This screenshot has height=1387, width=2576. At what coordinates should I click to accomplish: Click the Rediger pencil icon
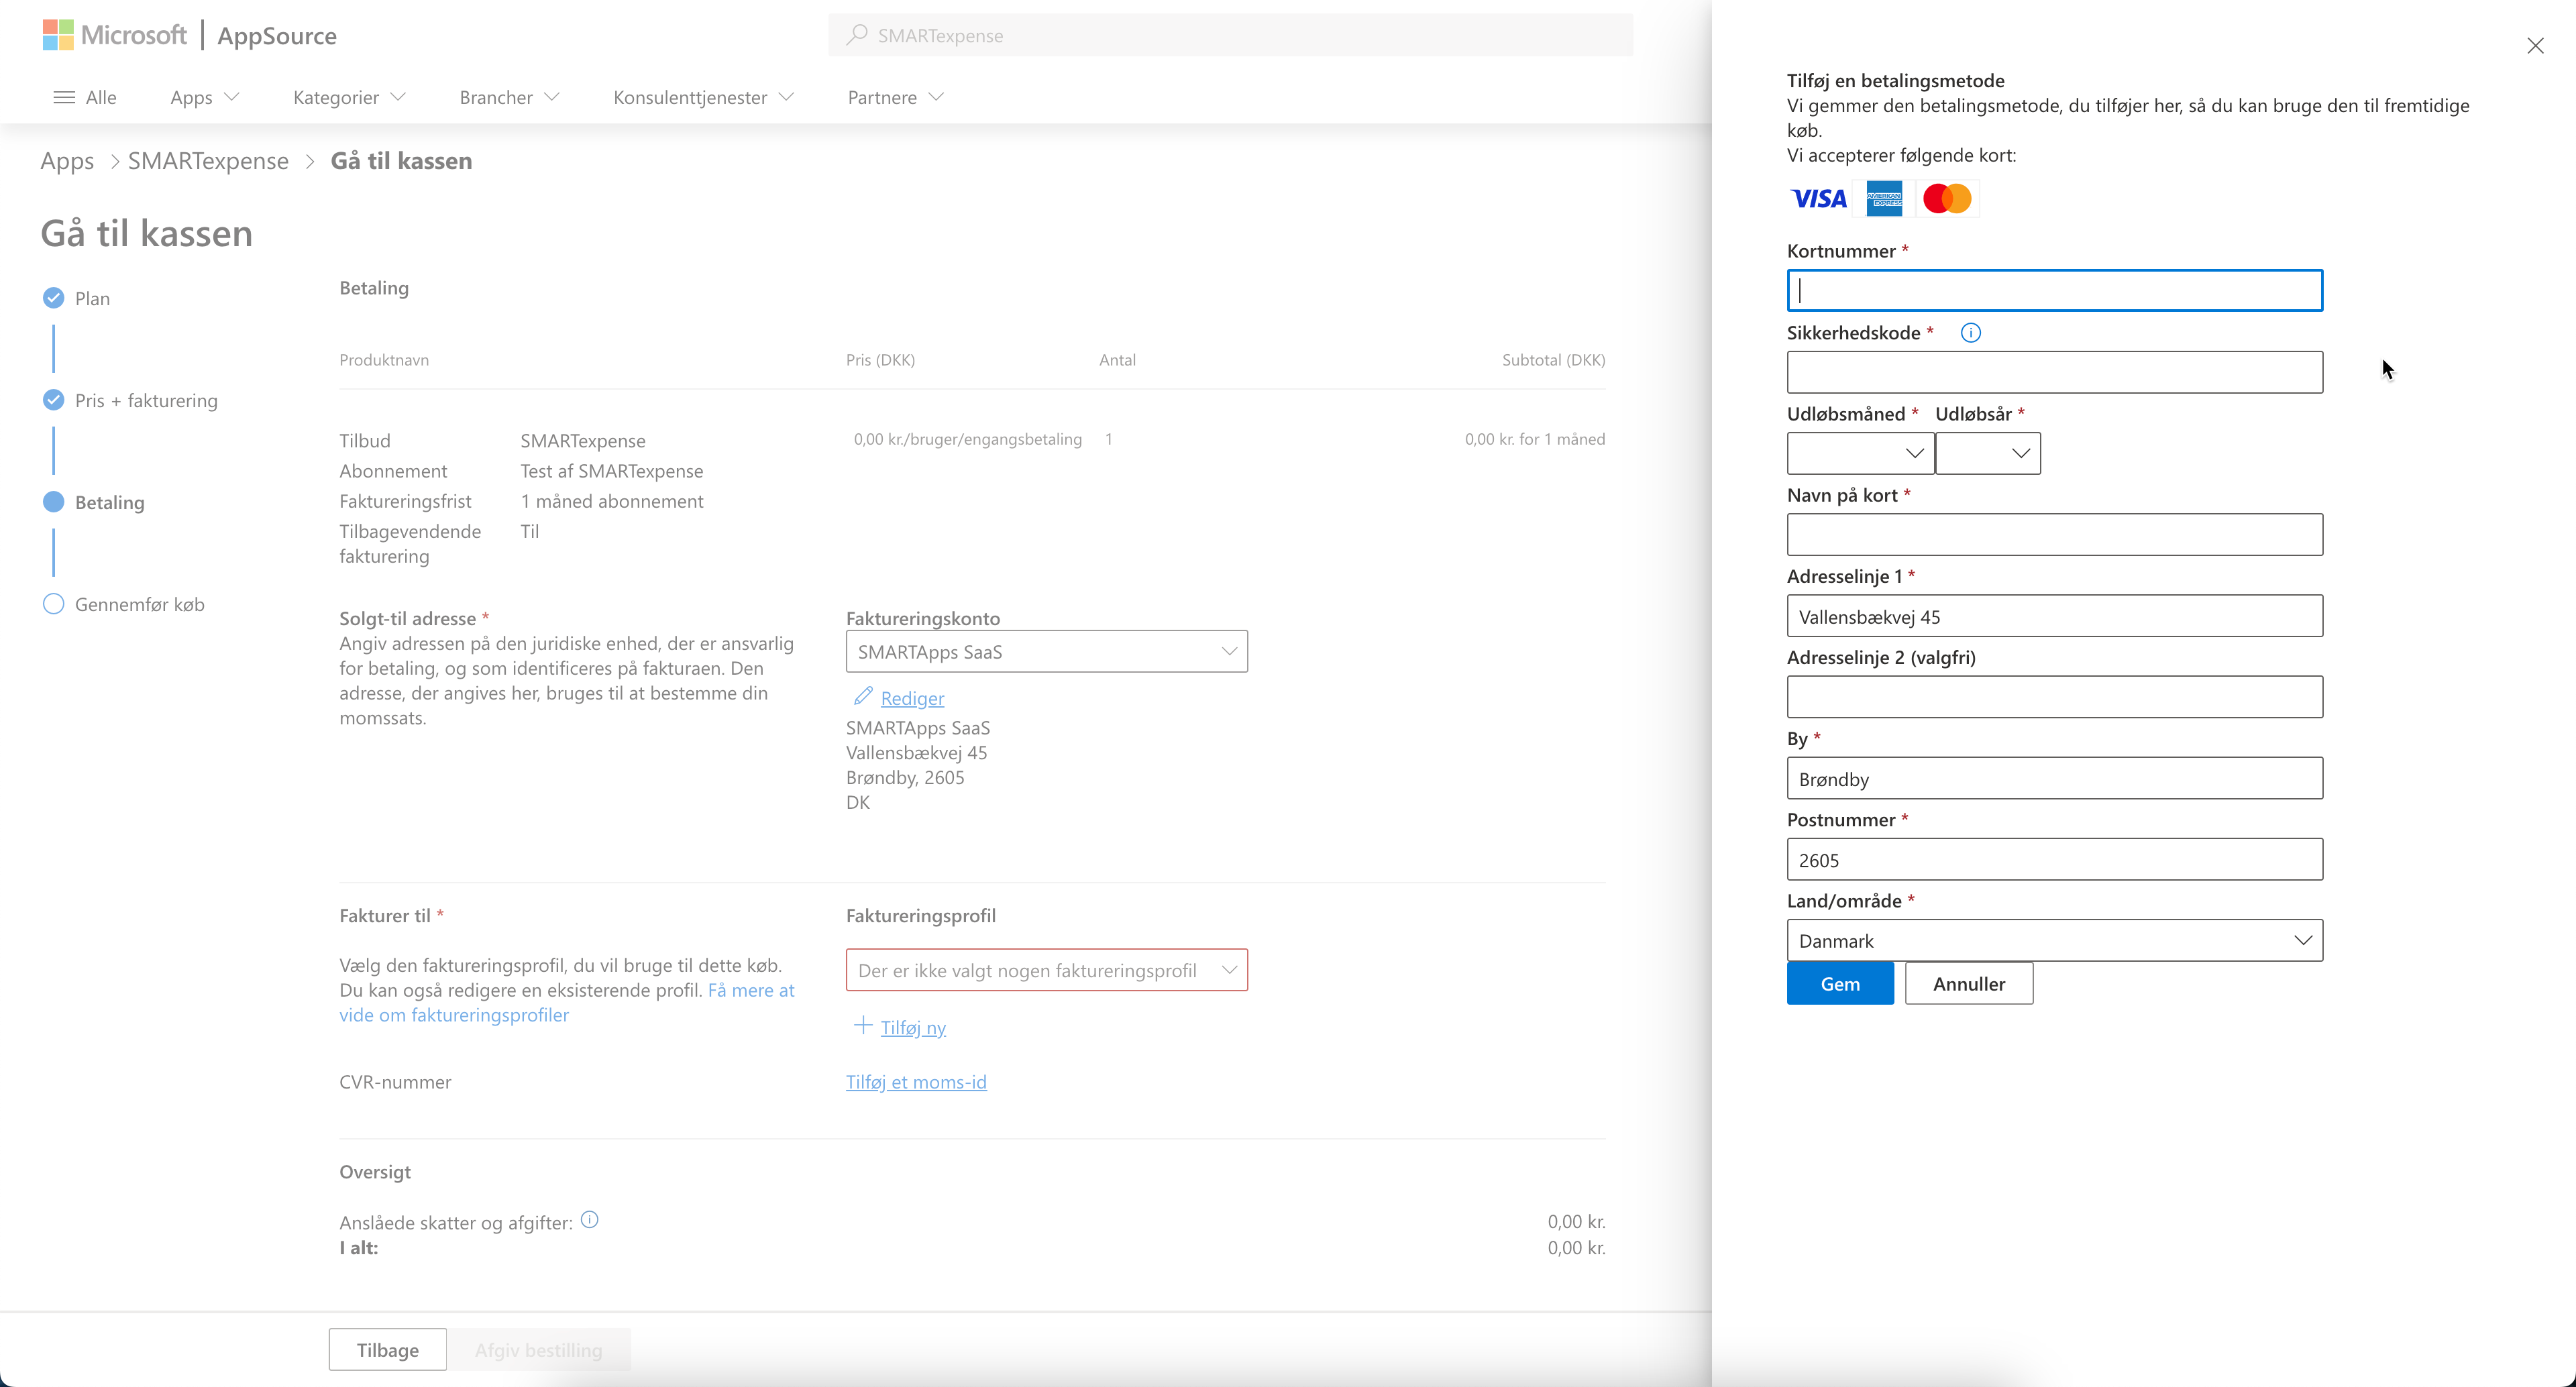point(862,696)
